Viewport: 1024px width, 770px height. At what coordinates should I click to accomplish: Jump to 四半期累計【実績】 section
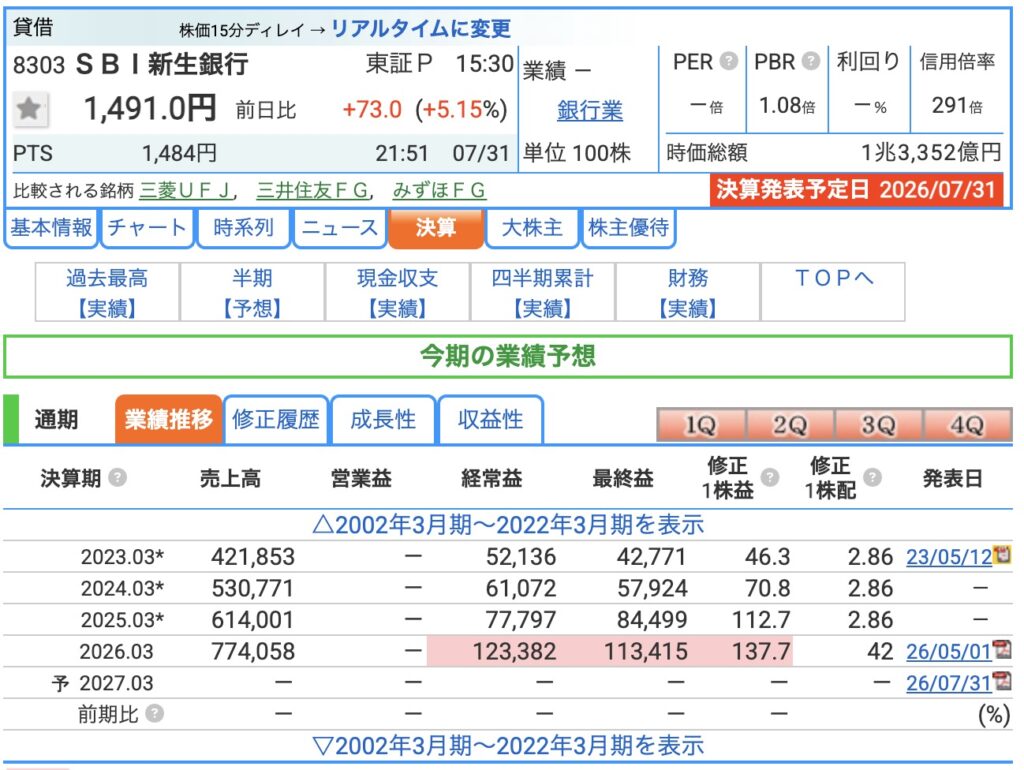tap(542, 292)
